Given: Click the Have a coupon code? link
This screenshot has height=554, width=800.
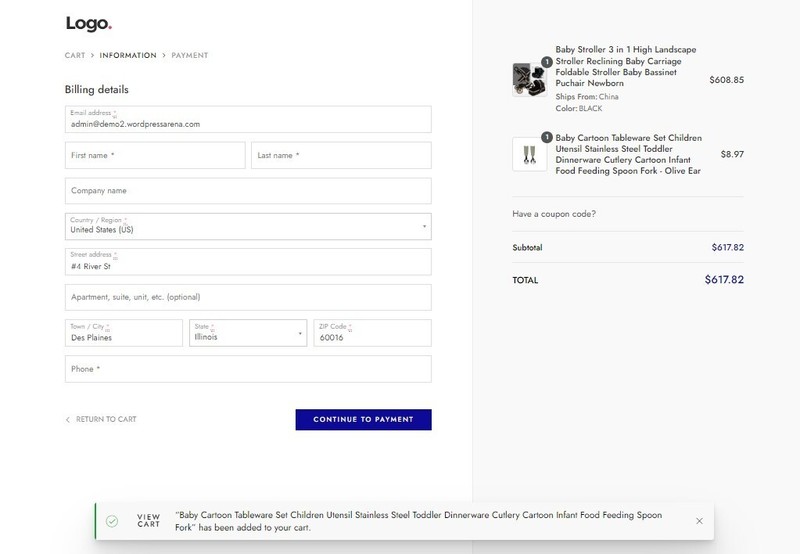Looking at the screenshot, I should pos(554,214).
